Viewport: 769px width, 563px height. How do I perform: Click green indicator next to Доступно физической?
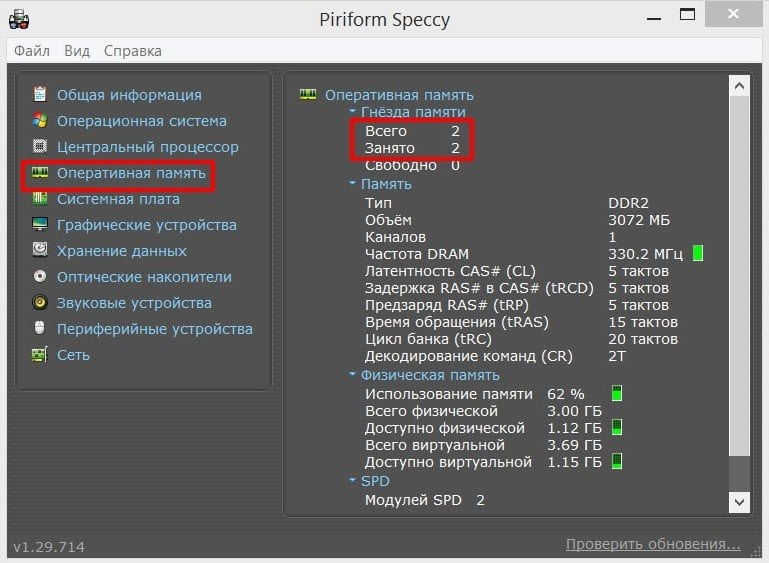point(617,427)
